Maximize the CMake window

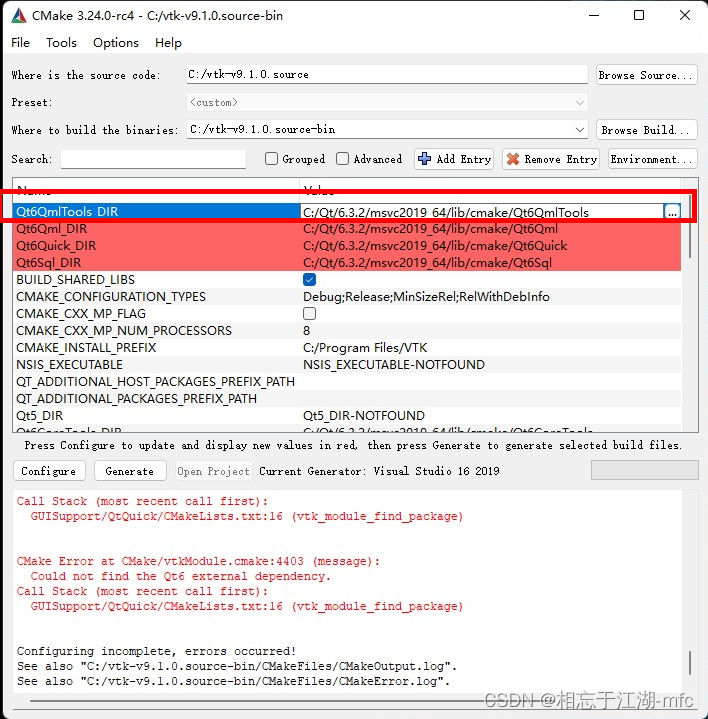click(639, 15)
